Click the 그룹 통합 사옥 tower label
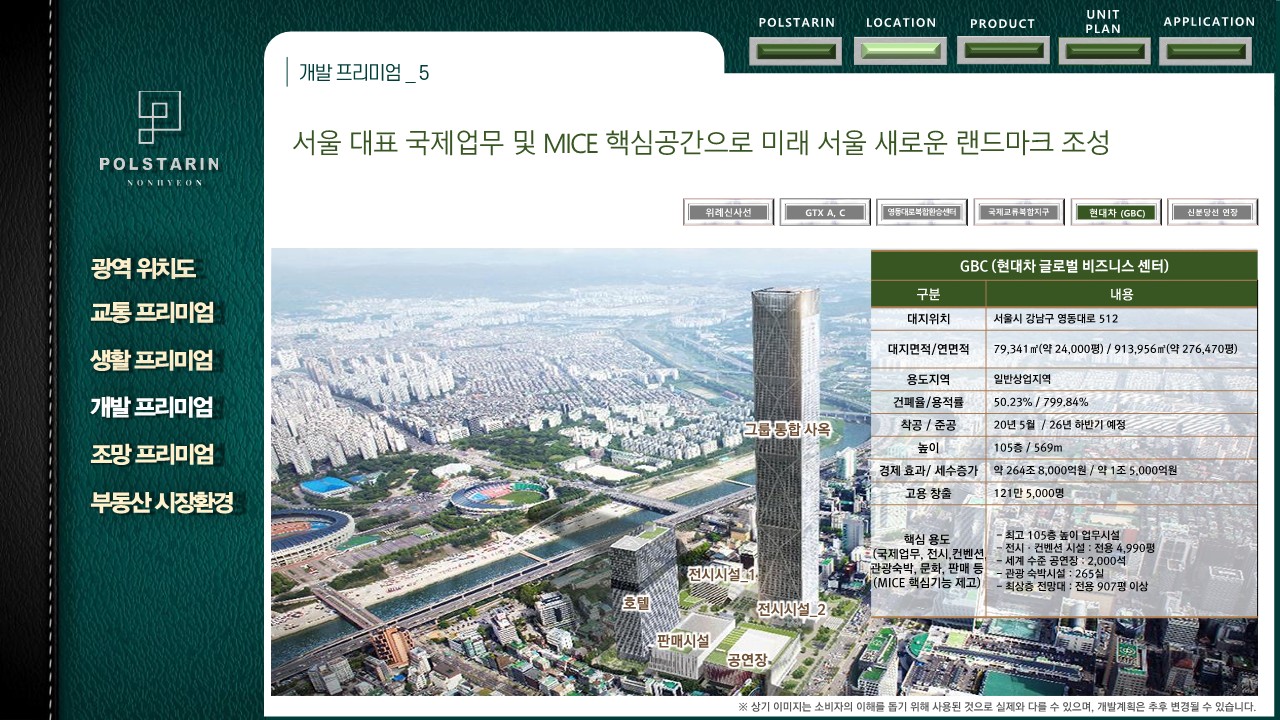The image size is (1280, 720). point(788,429)
